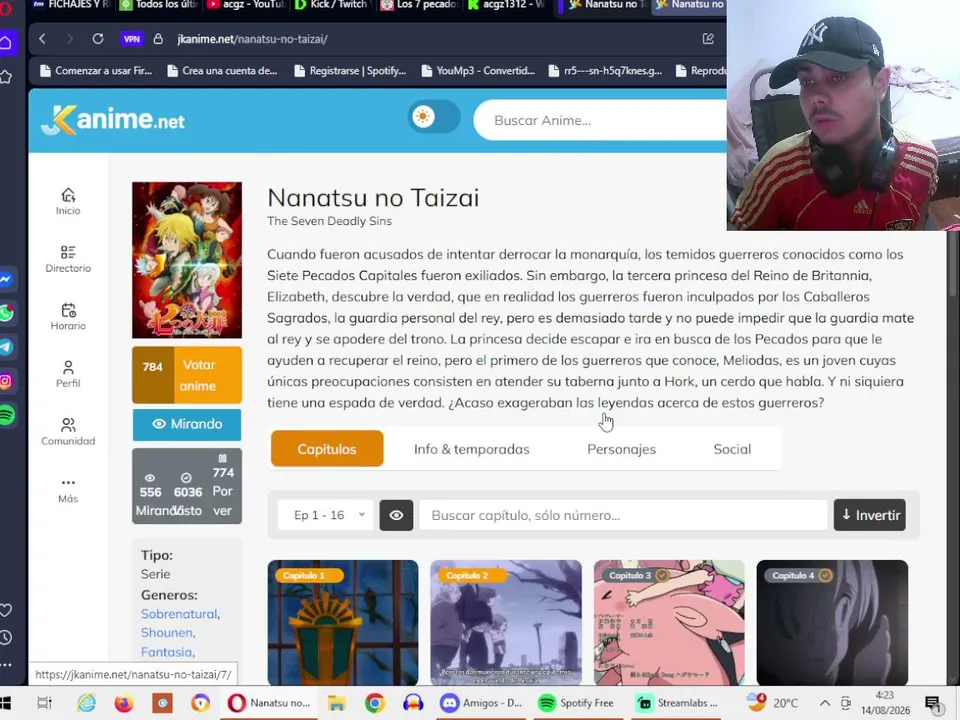Click the Task View taskbar button

pos(45,703)
